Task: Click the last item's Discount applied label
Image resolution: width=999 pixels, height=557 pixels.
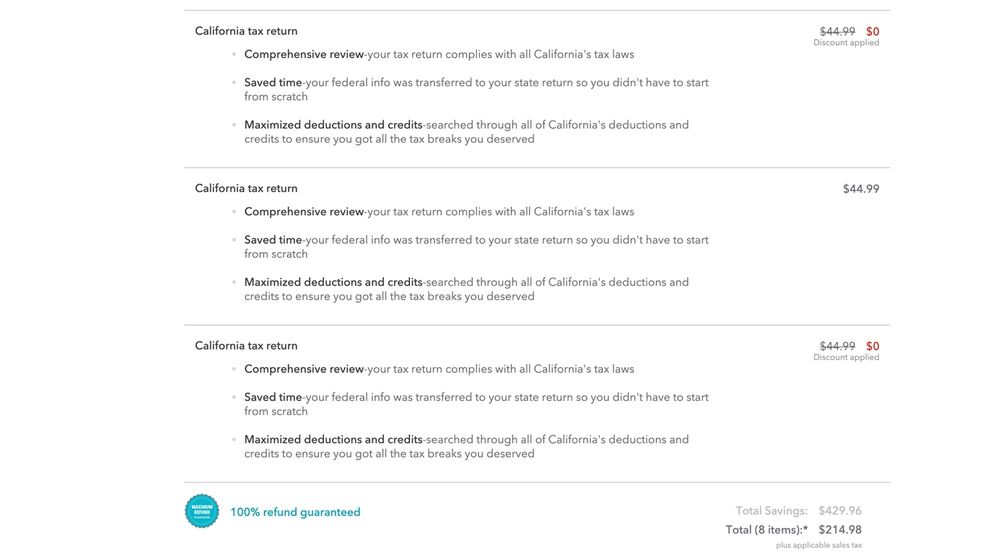Action: (x=846, y=357)
